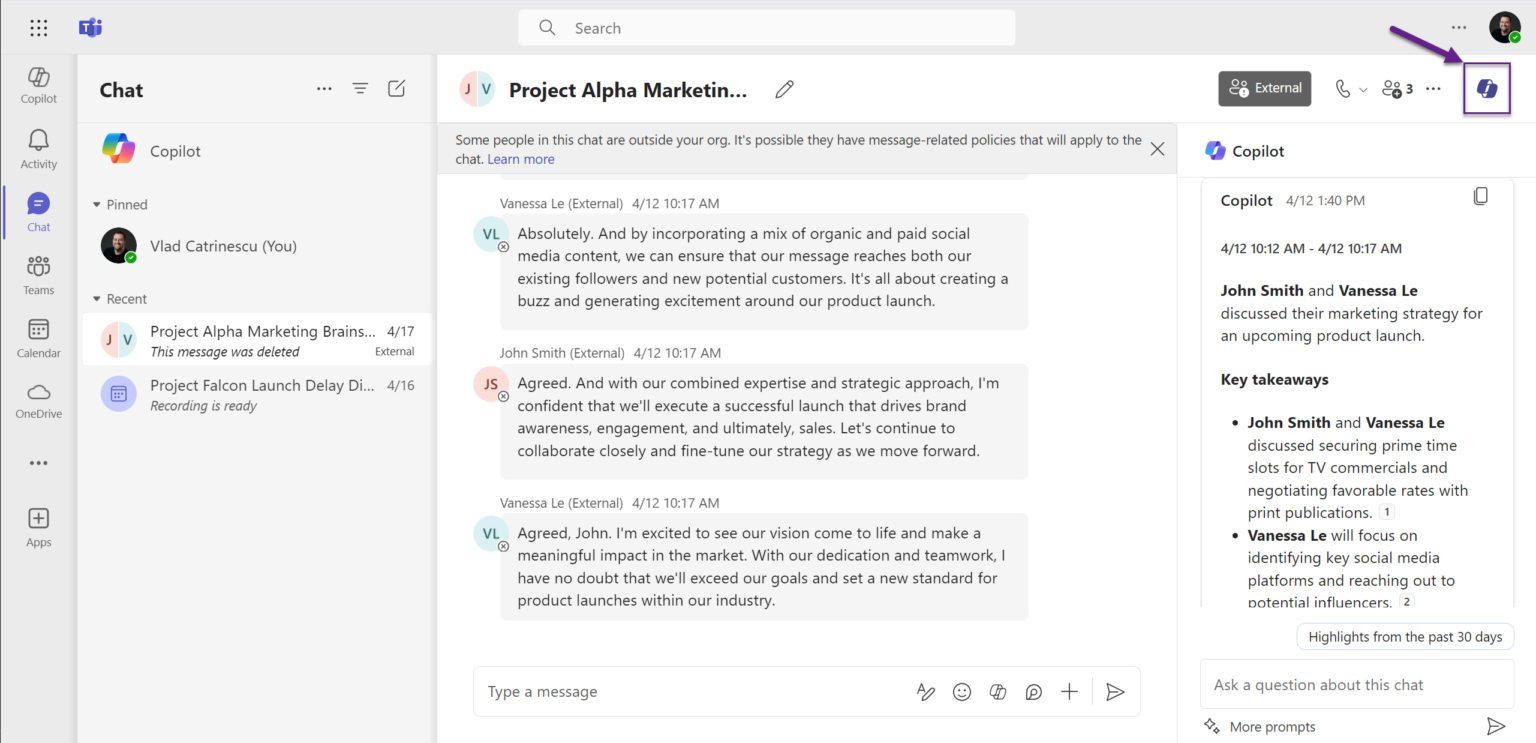Click Highlights from the past 30 days
This screenshot has width=1536, height=743.
(1405, 637)
